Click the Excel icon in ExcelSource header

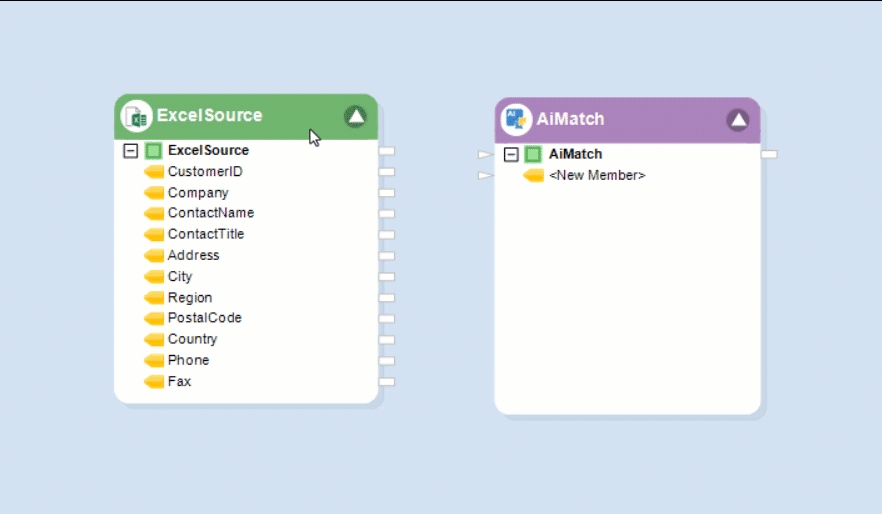point(136,116)
